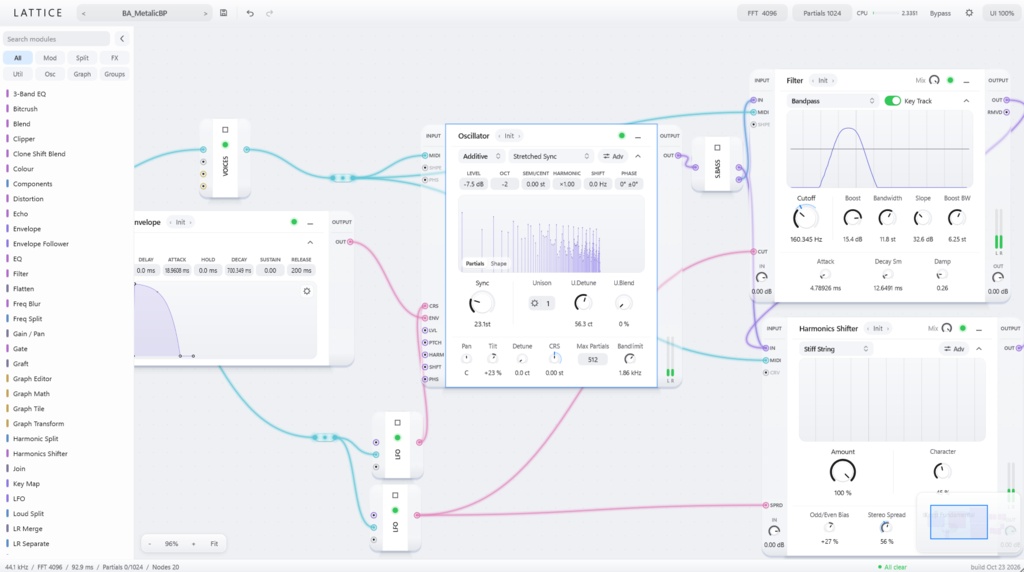Collapse the Filter panel with the caret
1024x572 pixels.
coord(967,101)
